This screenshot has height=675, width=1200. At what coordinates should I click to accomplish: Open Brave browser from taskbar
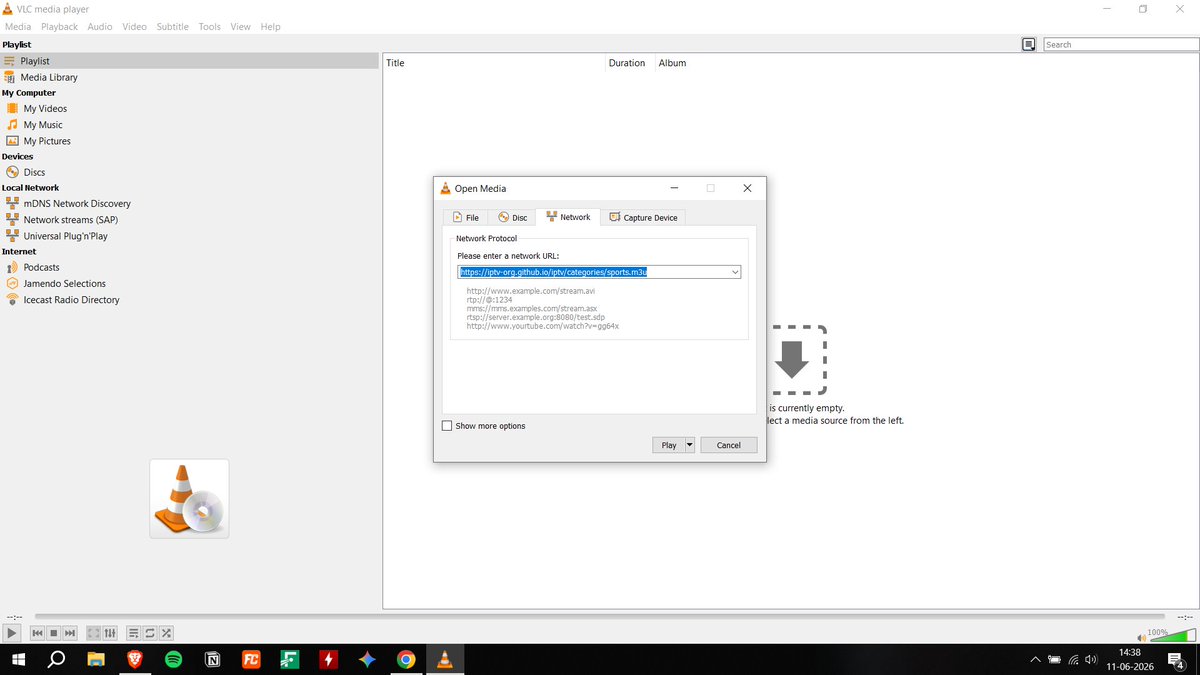pos(135,660)
